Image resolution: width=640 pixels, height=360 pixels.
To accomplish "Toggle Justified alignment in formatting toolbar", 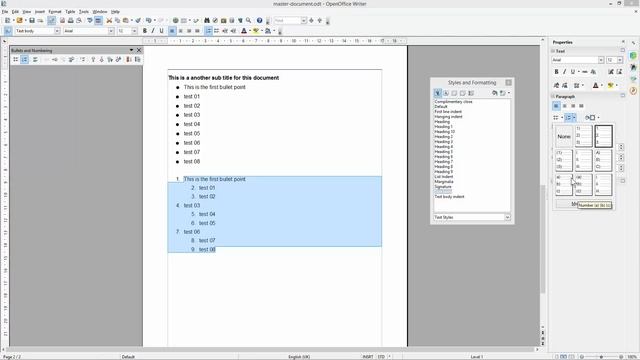I will tap(198, 31).
